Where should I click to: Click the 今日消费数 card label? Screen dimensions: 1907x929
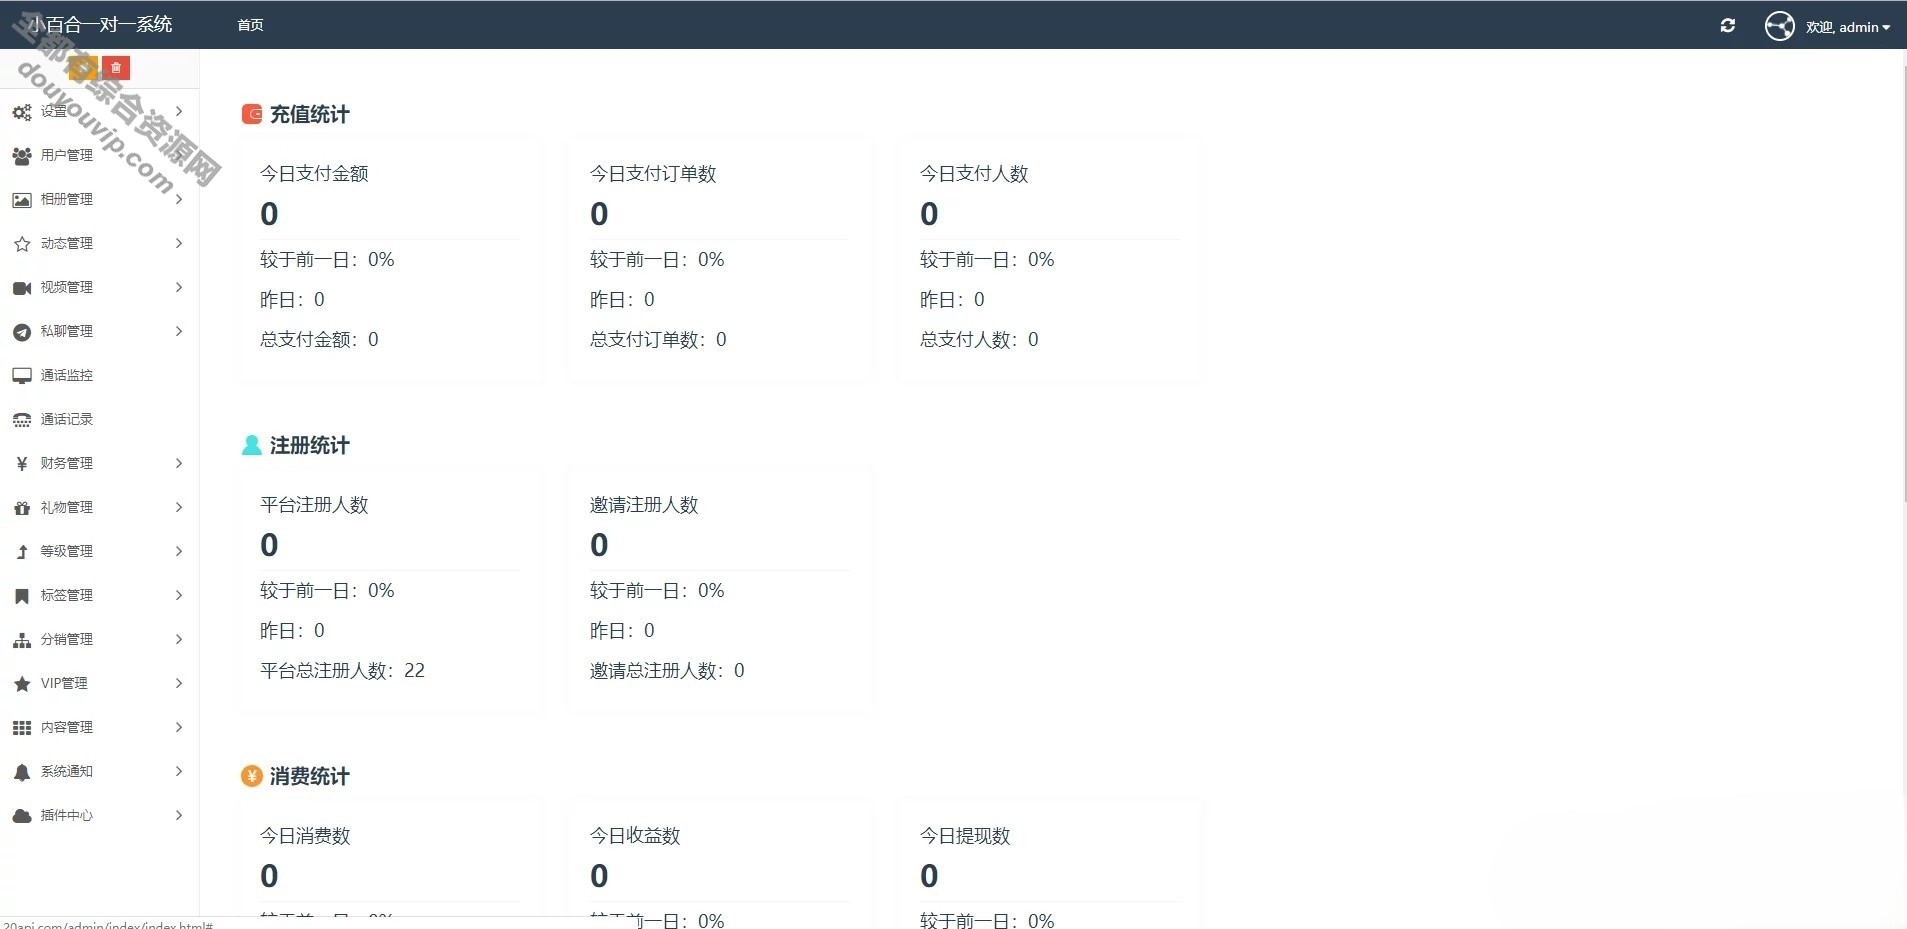pyautogui.click(x=305, y=836)
